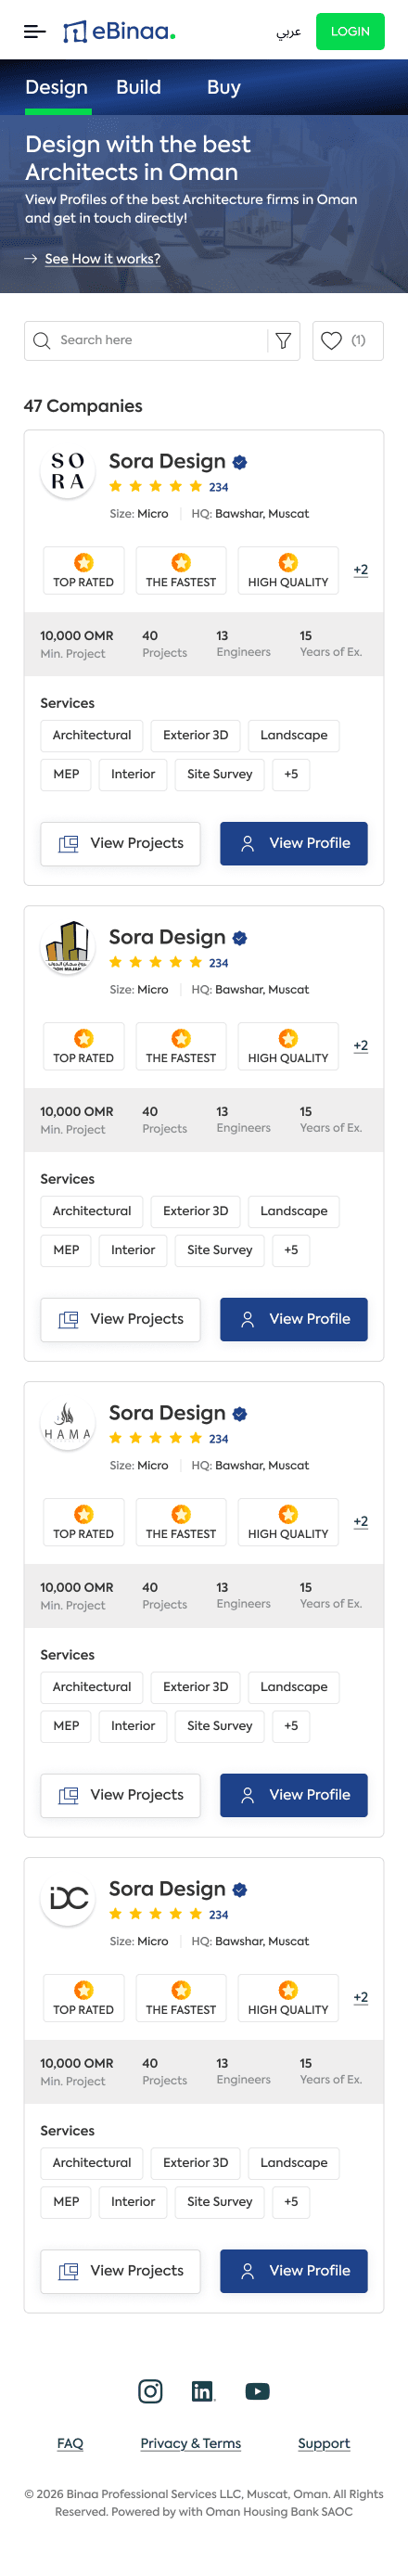The height and width of the screenshot is (2576, 408).
Task: Open the YouTube icon in footer
Action: 257,2391
